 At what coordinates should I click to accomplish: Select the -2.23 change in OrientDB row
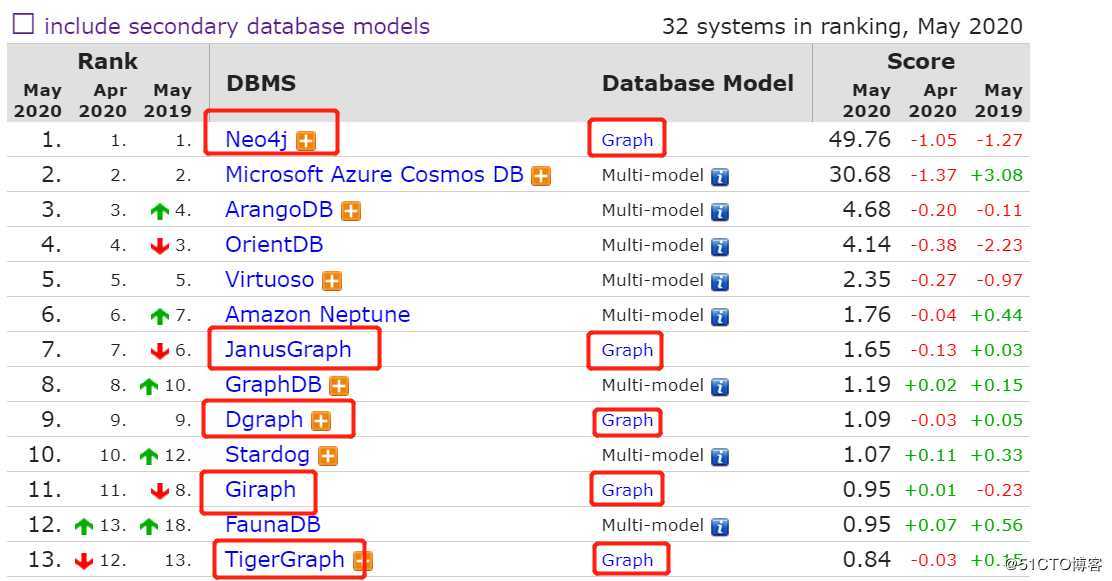(999, 245)
